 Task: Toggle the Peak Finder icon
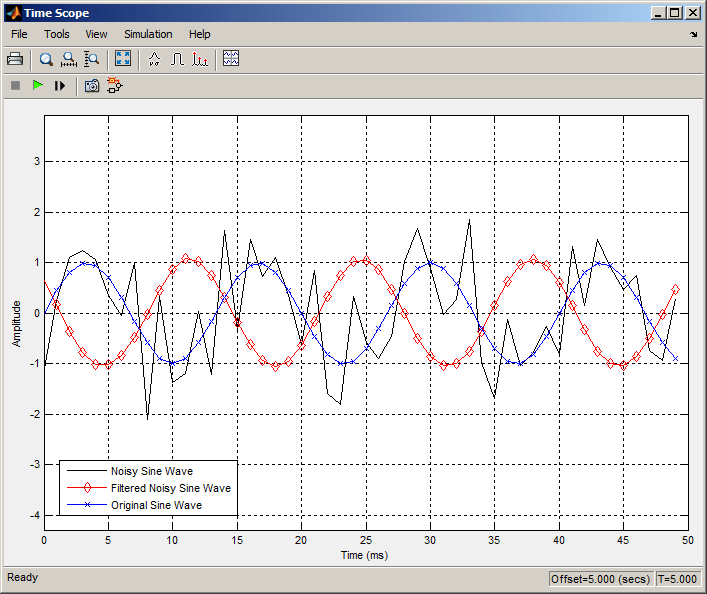pyautogui.click(x=200, y=59)
